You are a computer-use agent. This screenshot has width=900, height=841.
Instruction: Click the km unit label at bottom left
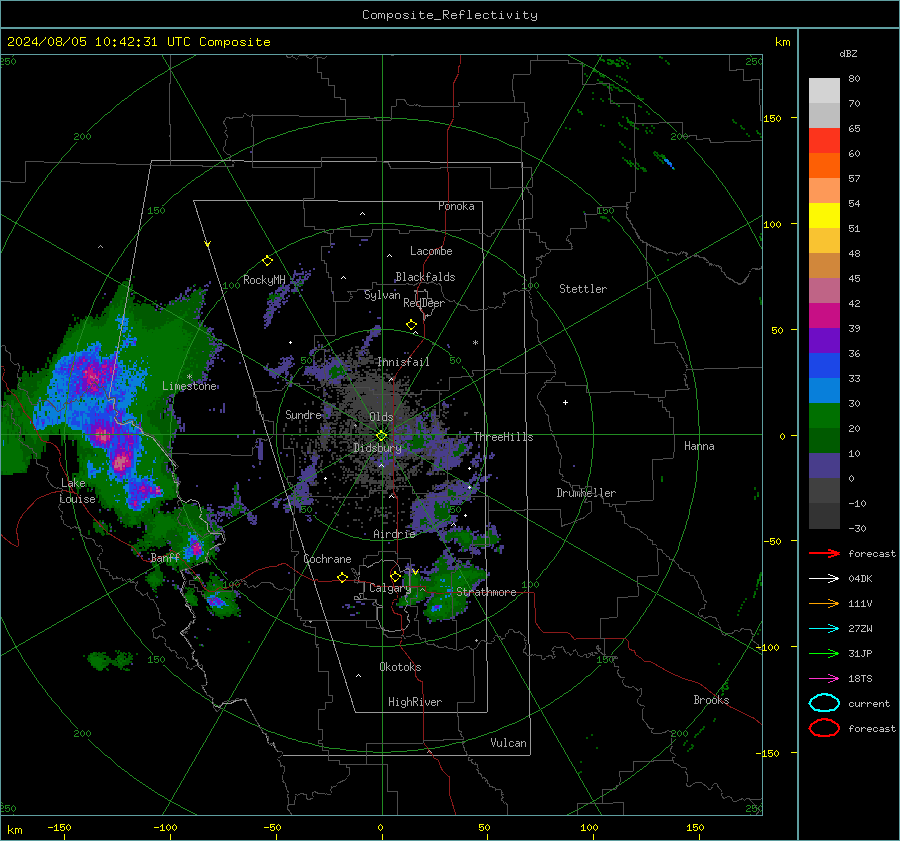(x=14, y=830)
